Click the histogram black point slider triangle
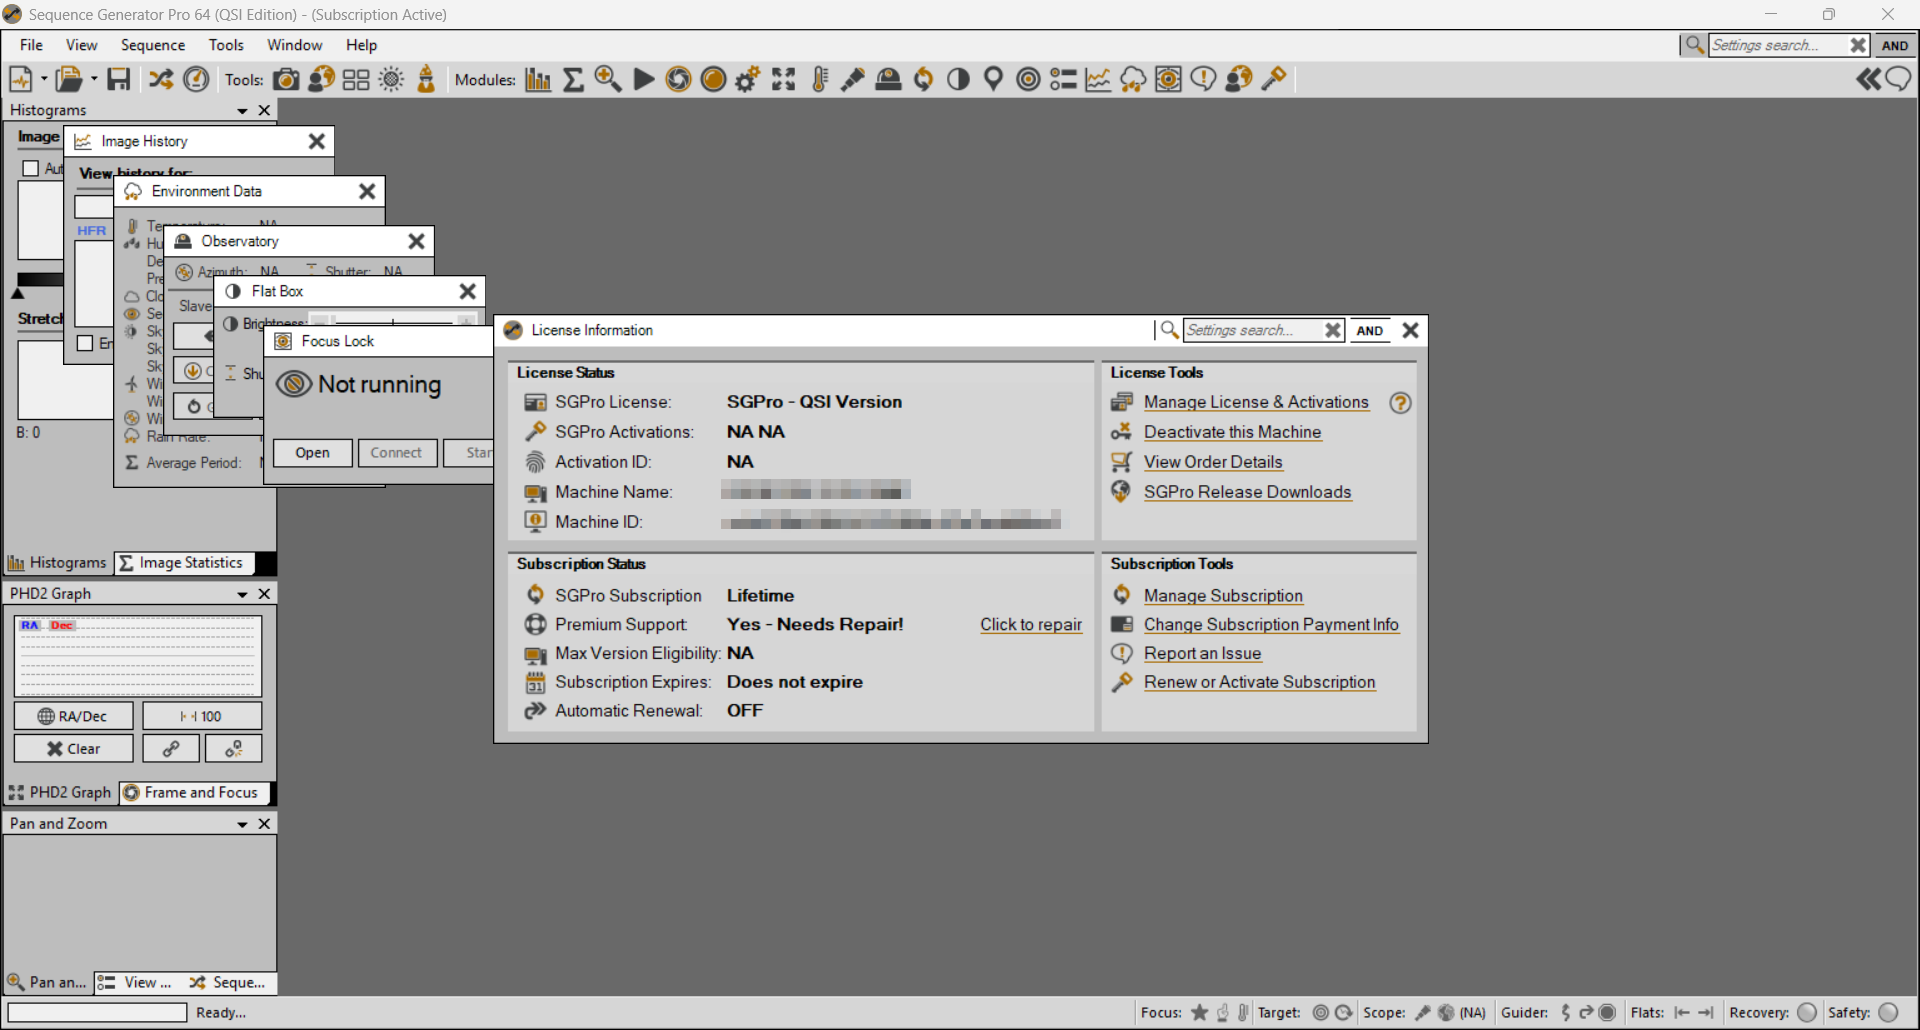 pyautogui.click(x=17, y=293)
